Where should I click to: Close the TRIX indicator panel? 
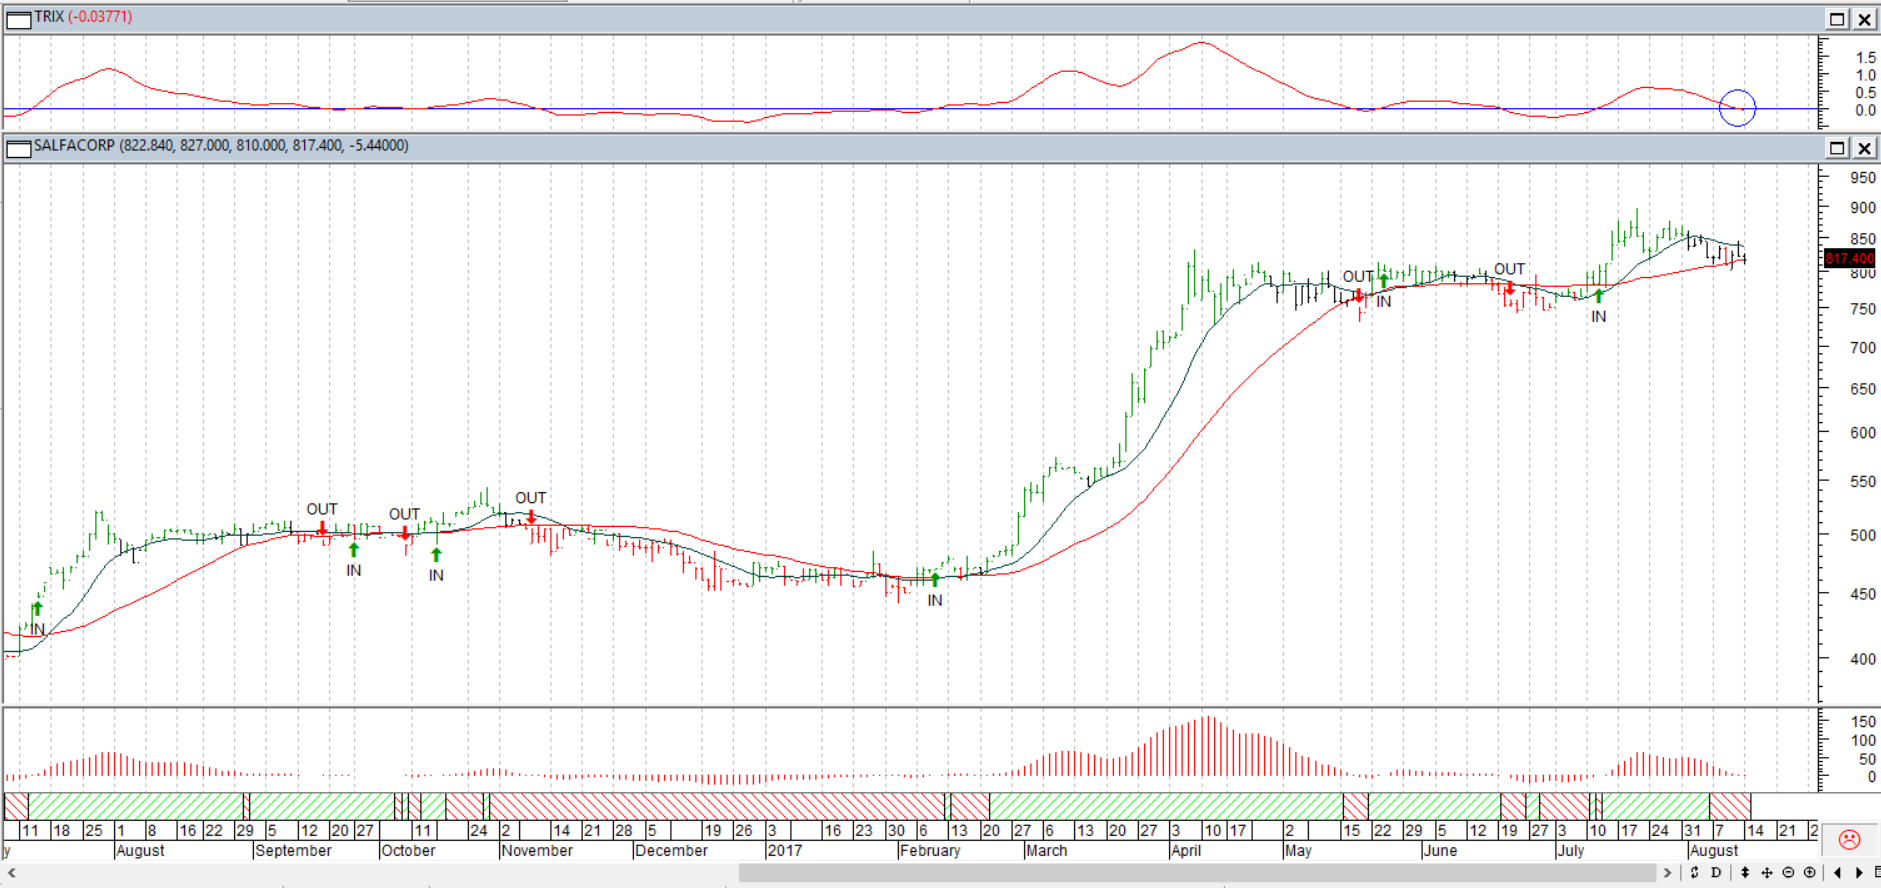[x=1865, y=19]
